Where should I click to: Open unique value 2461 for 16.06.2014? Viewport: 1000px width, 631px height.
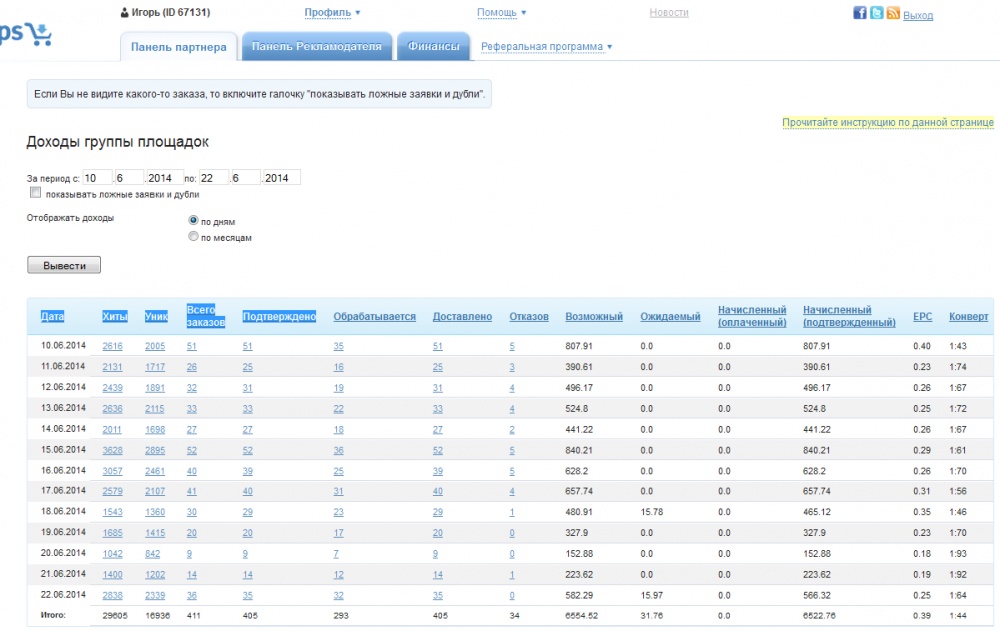tap(155, 471)
